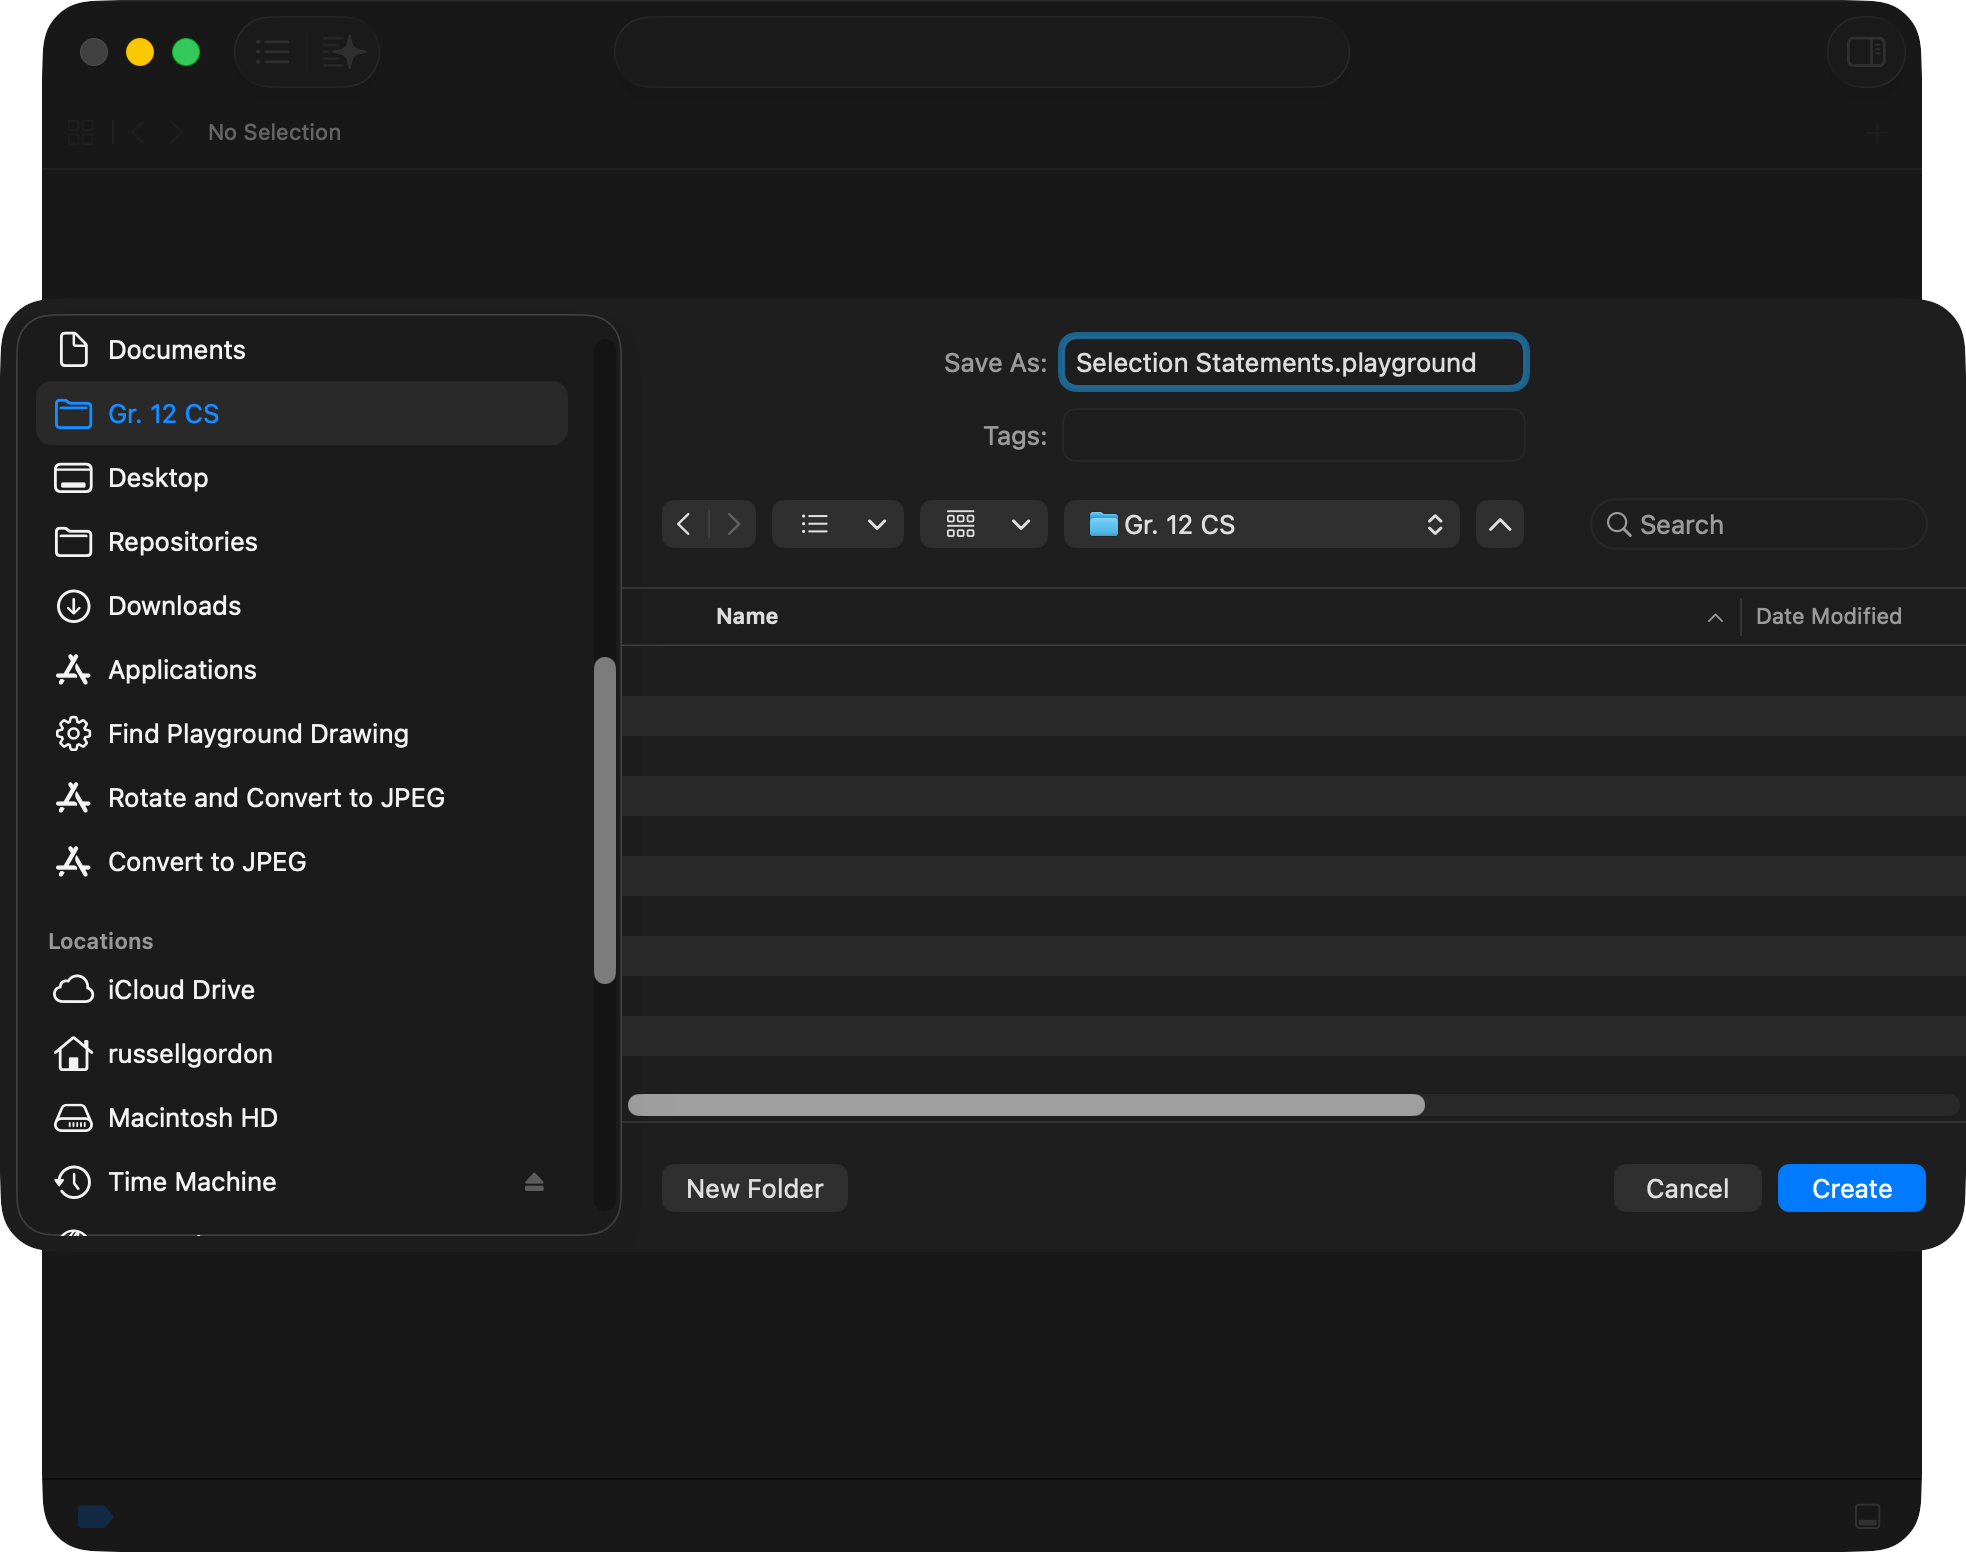
Task: Select Documents in the sidebar
Action: (x=176, y=350)
